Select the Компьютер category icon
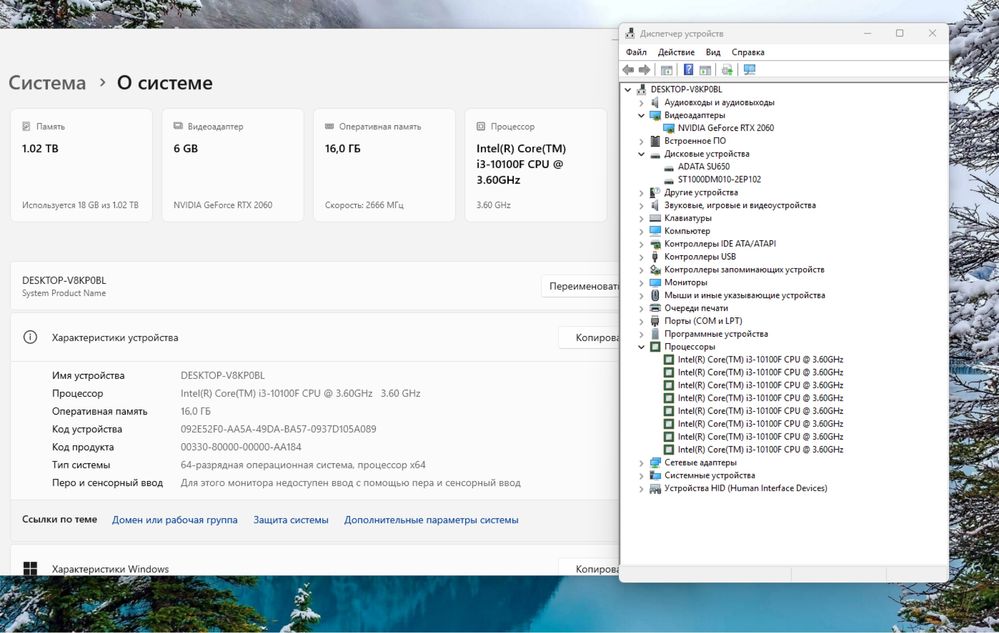Image resolution: width=999 pixels, height=633 pixels. [655, 231]
